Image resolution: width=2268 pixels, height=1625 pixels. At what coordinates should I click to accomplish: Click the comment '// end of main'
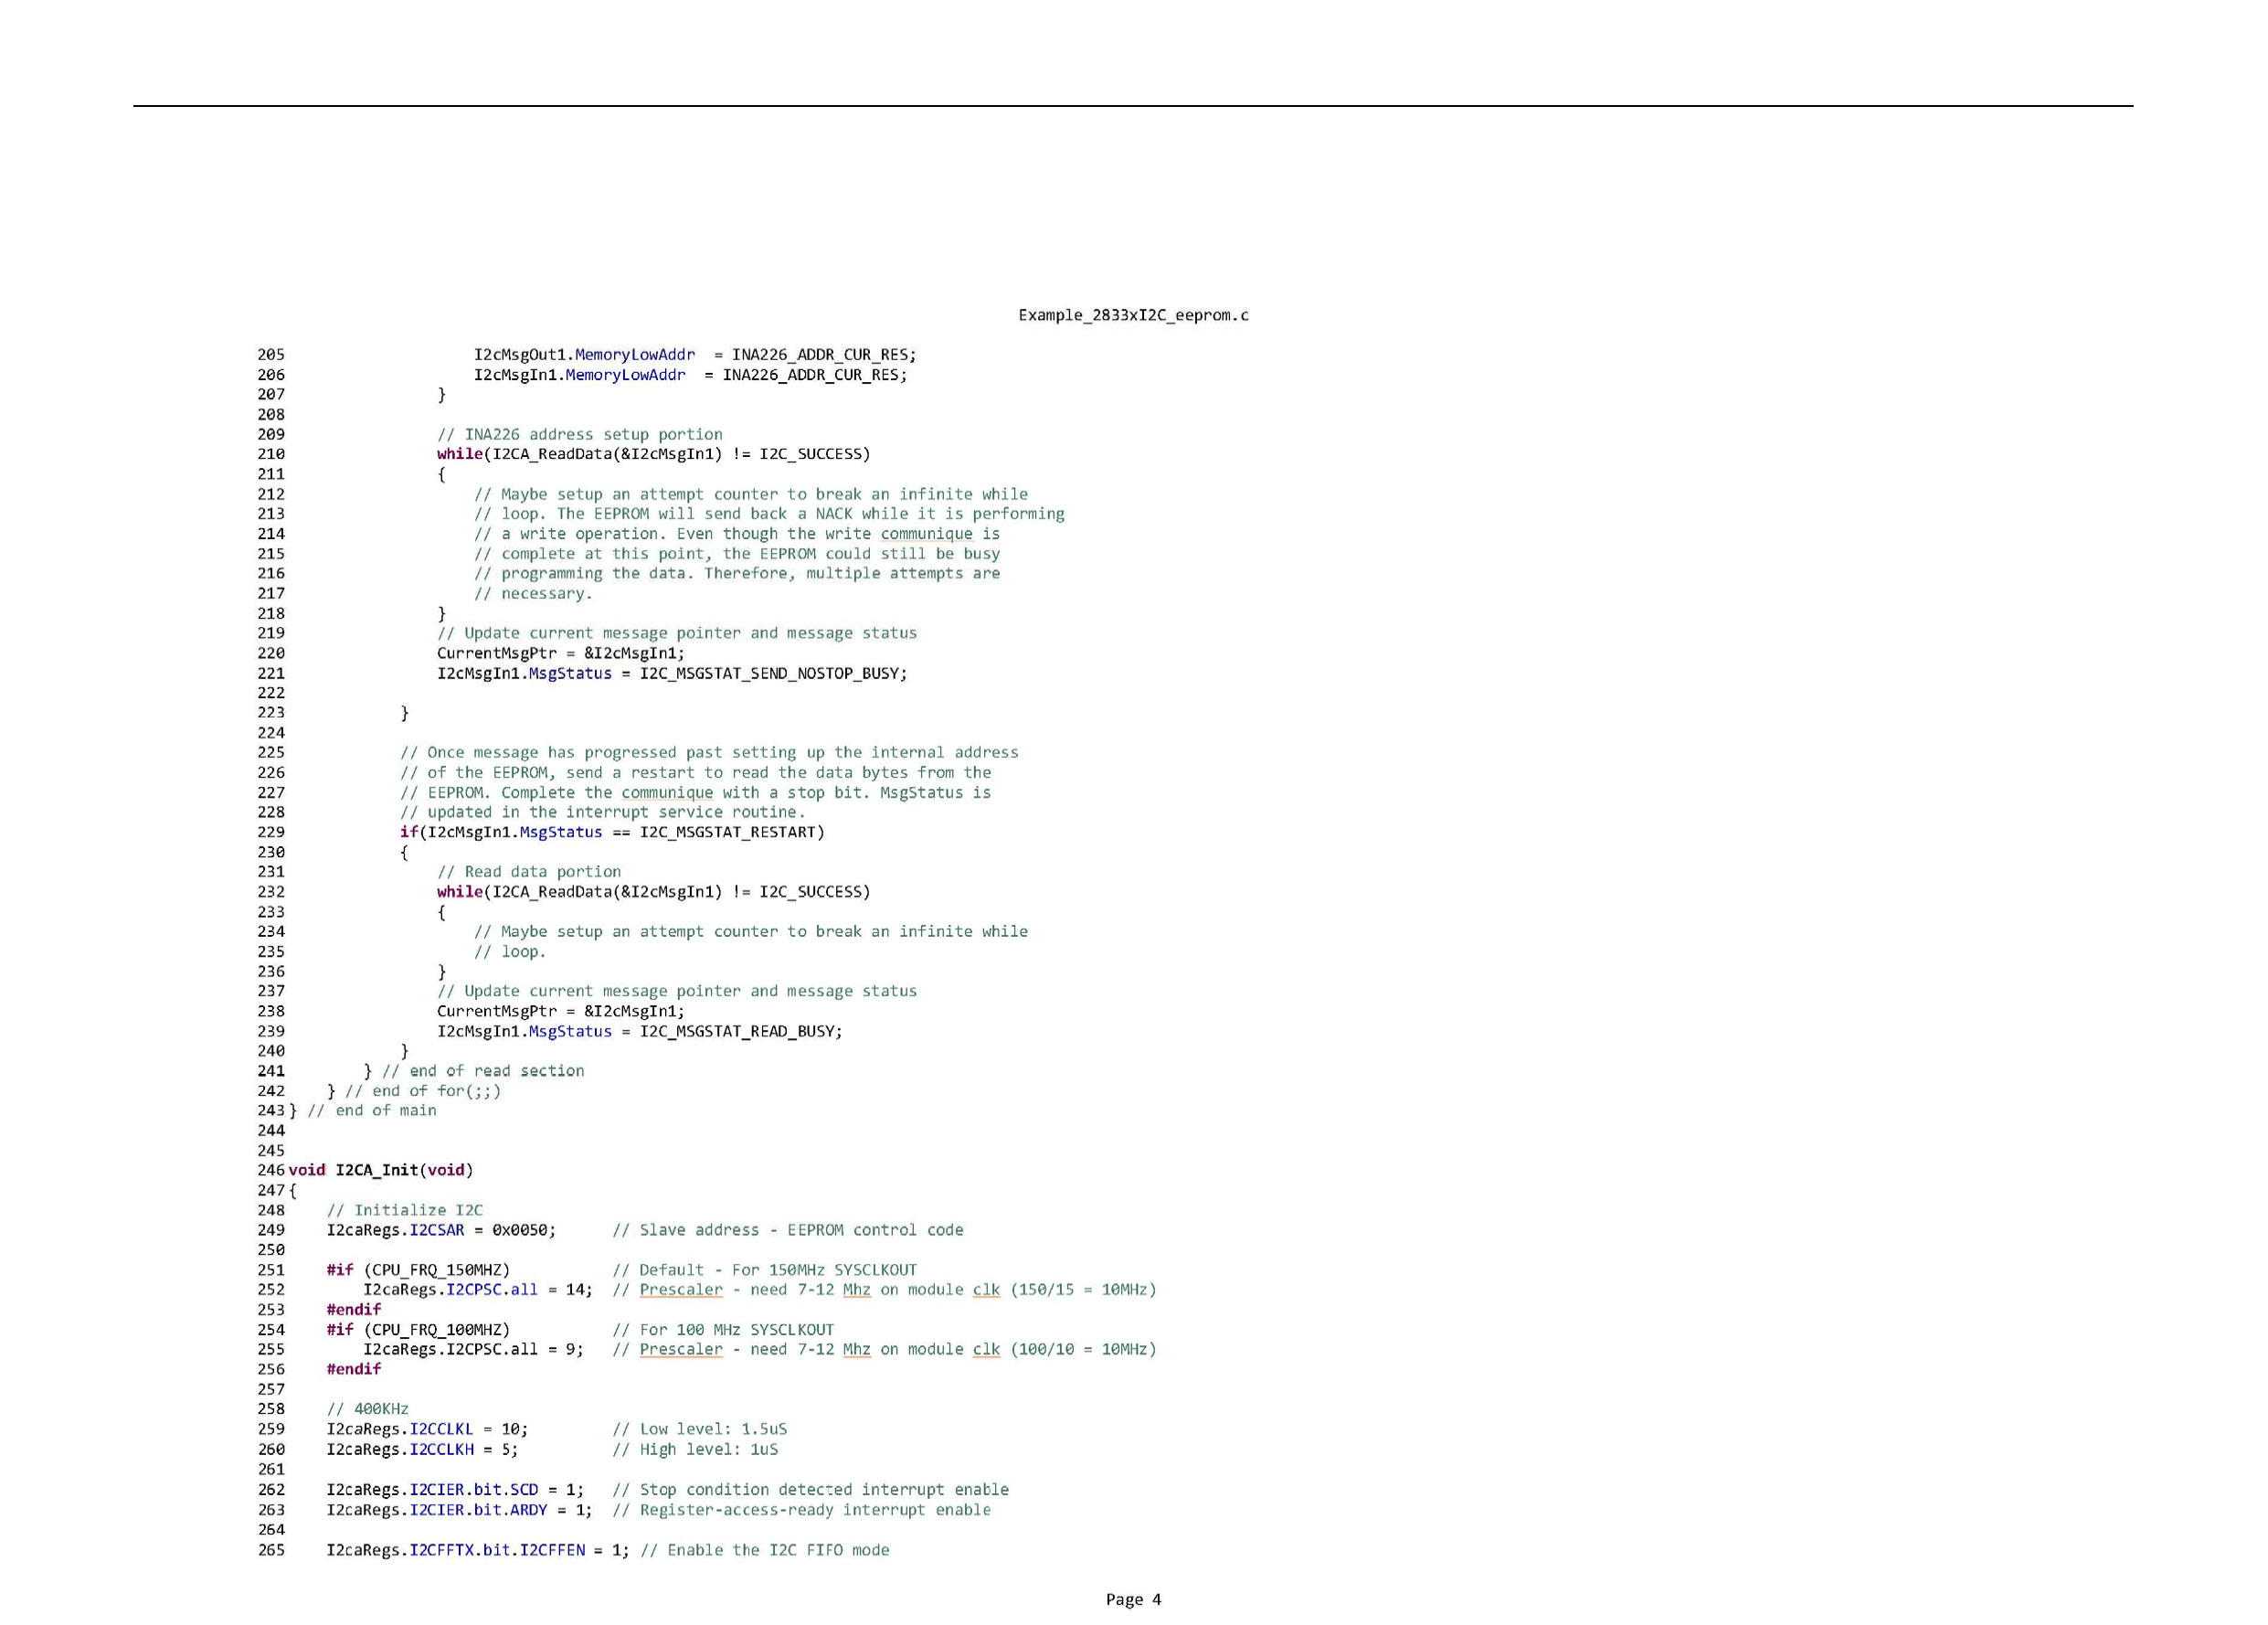click(x=372, y=1111)
